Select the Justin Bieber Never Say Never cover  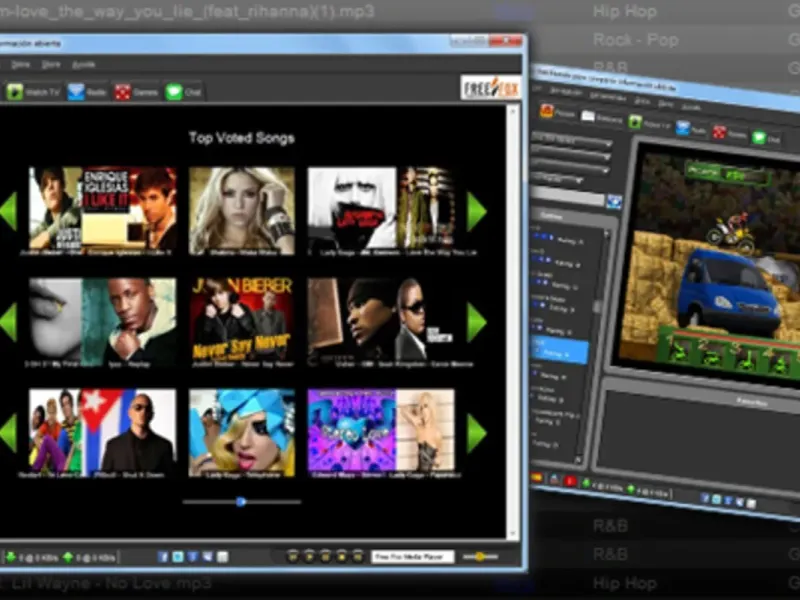tap(242, 320)
